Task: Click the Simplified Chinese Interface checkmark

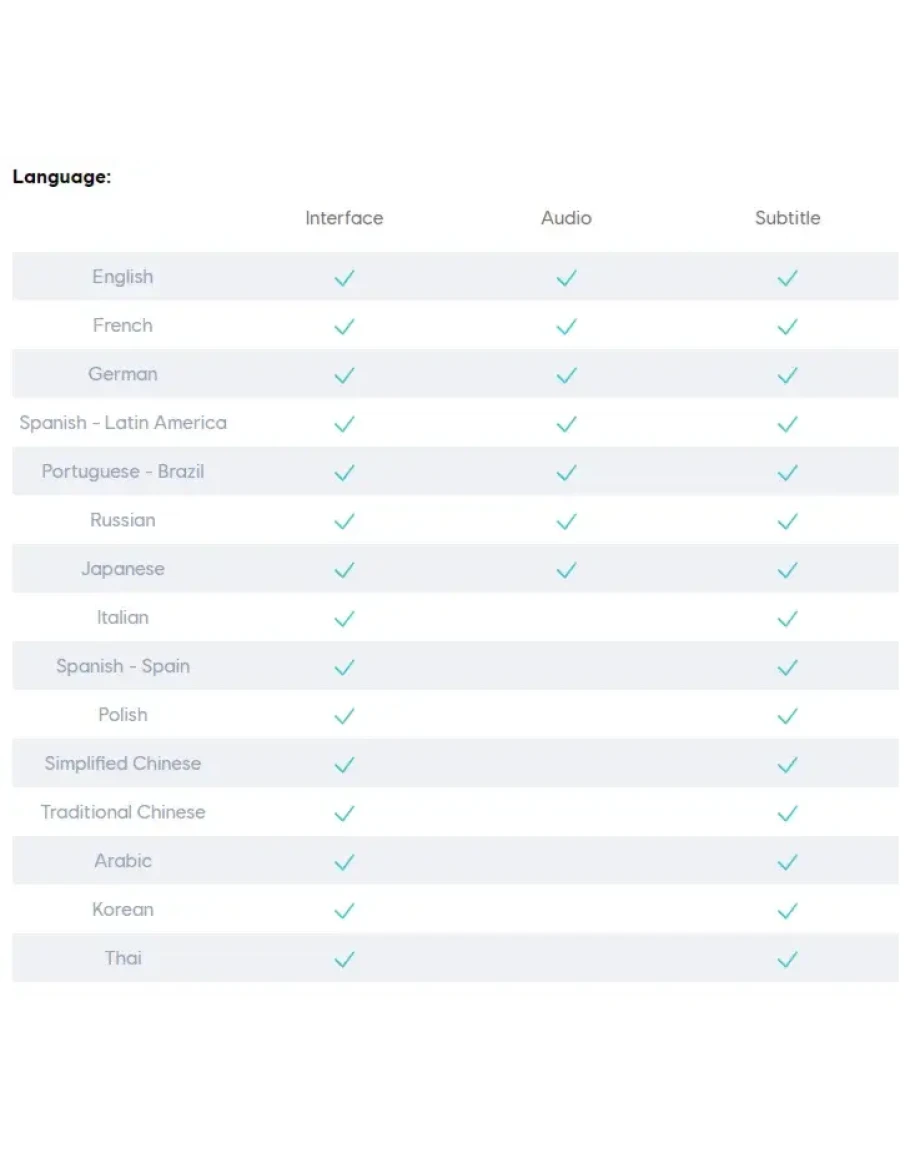Action: [x=344, y=765]
